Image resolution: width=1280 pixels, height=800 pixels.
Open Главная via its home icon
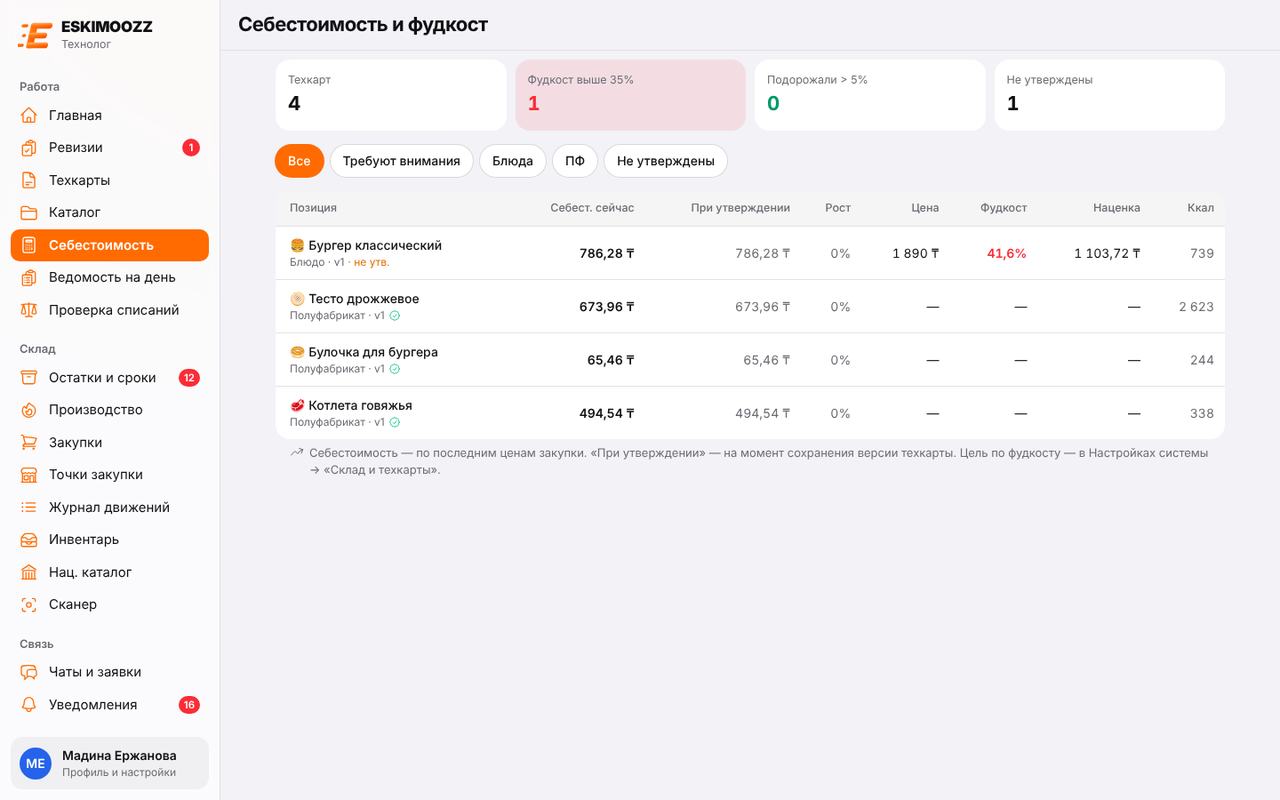[29, 115]
